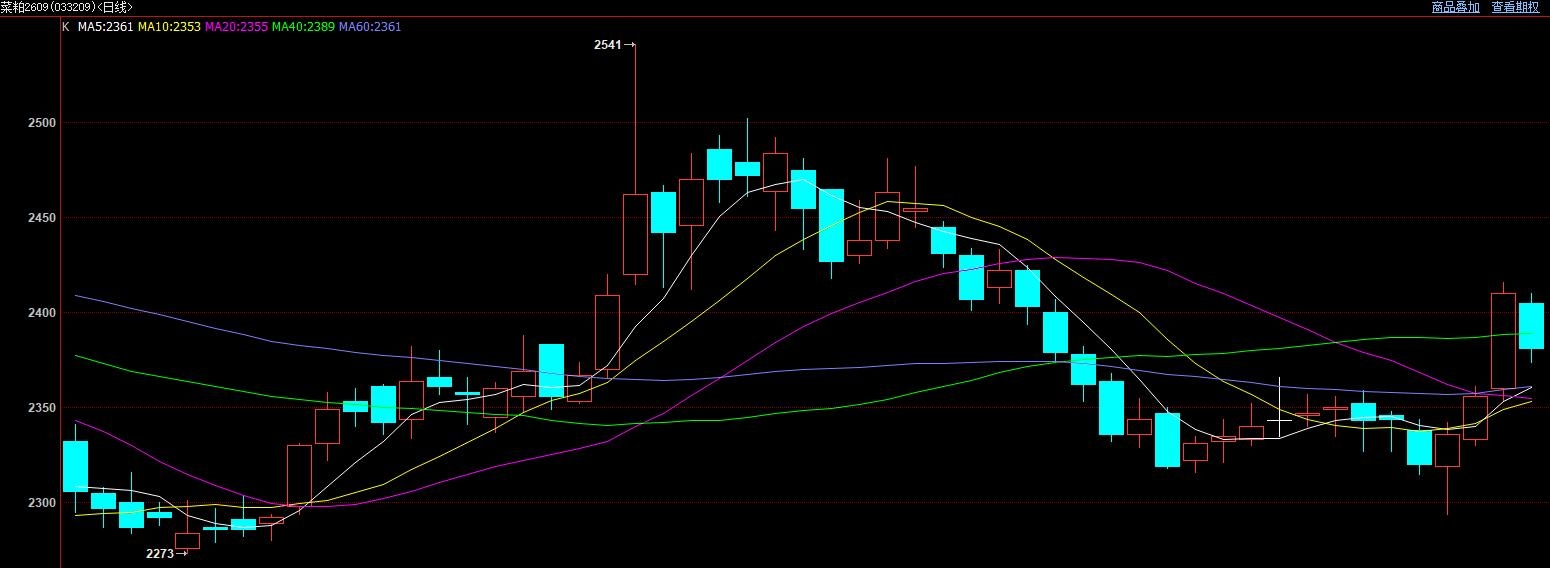This screenshot has width=1550, height=568.
Task: Select the MA5:2361 indicator label
Action: pyautogui.click(x=105, y=27)
